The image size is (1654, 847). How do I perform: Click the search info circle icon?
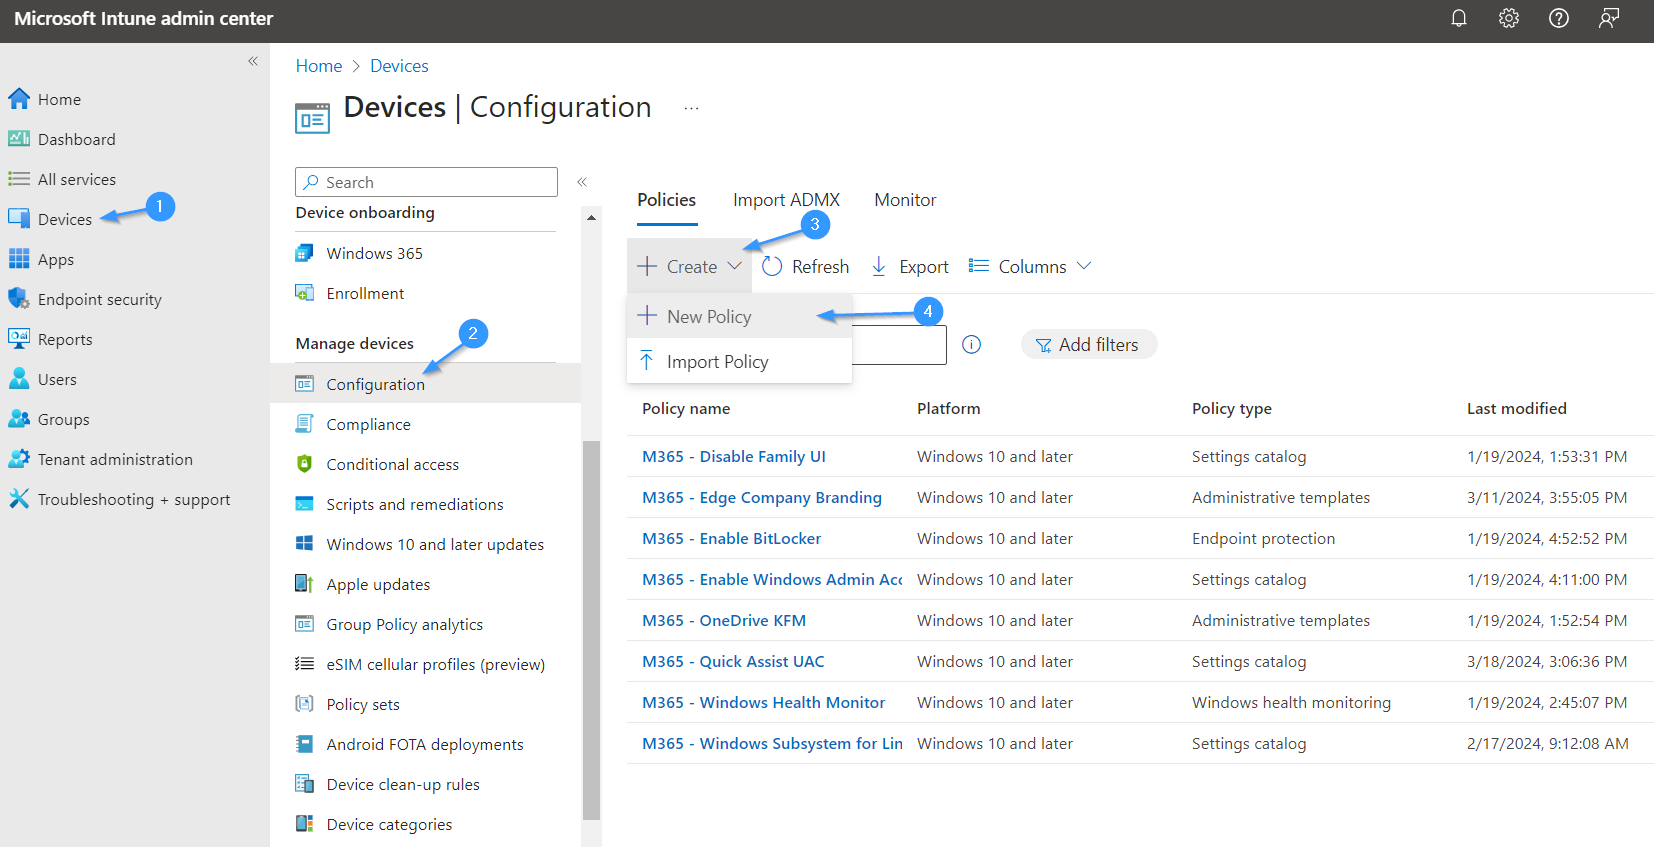(971, 344)
